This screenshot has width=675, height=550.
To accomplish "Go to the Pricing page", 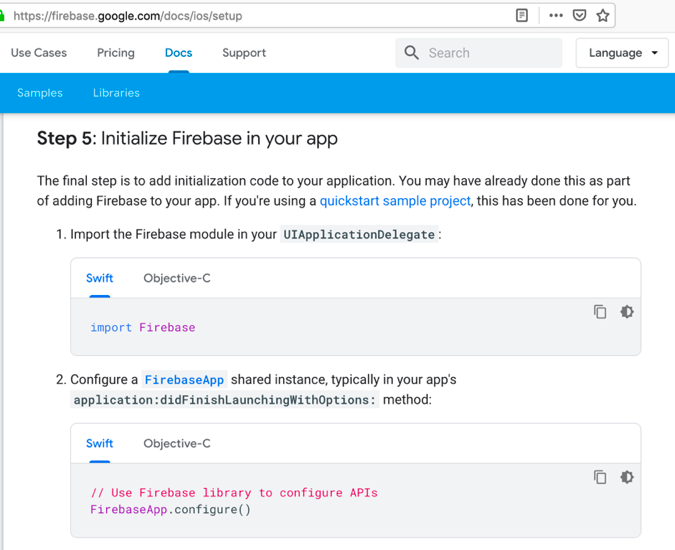I will (116, 53).
